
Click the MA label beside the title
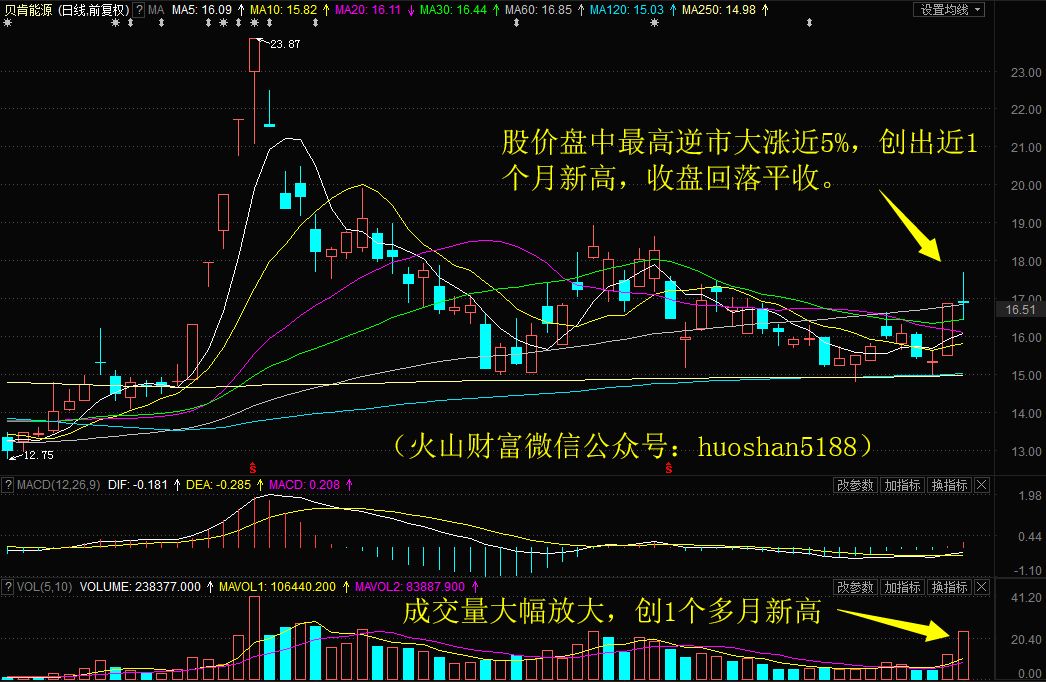[156, 10]
